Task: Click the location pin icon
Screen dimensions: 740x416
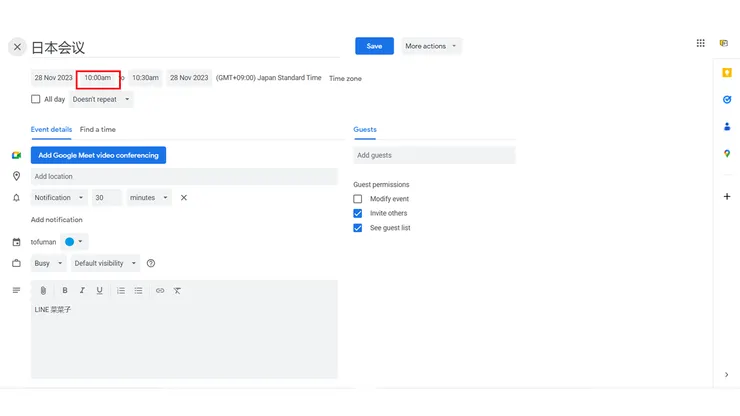Action: point(17,176)
